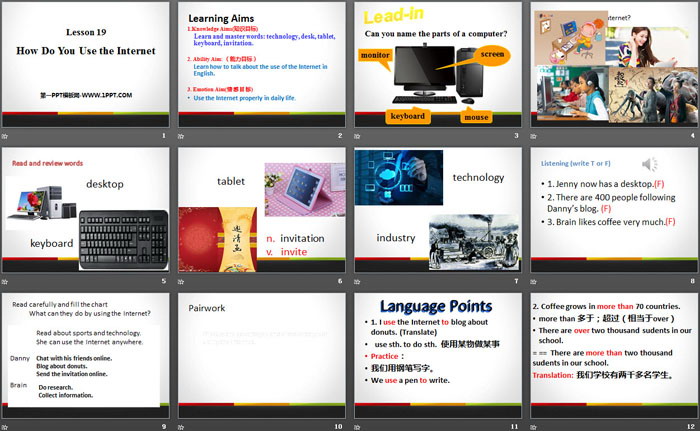Click the orange 'keyboard' label on slide 3
Viewport: 700px width, 431px height.
coord(408,116)
